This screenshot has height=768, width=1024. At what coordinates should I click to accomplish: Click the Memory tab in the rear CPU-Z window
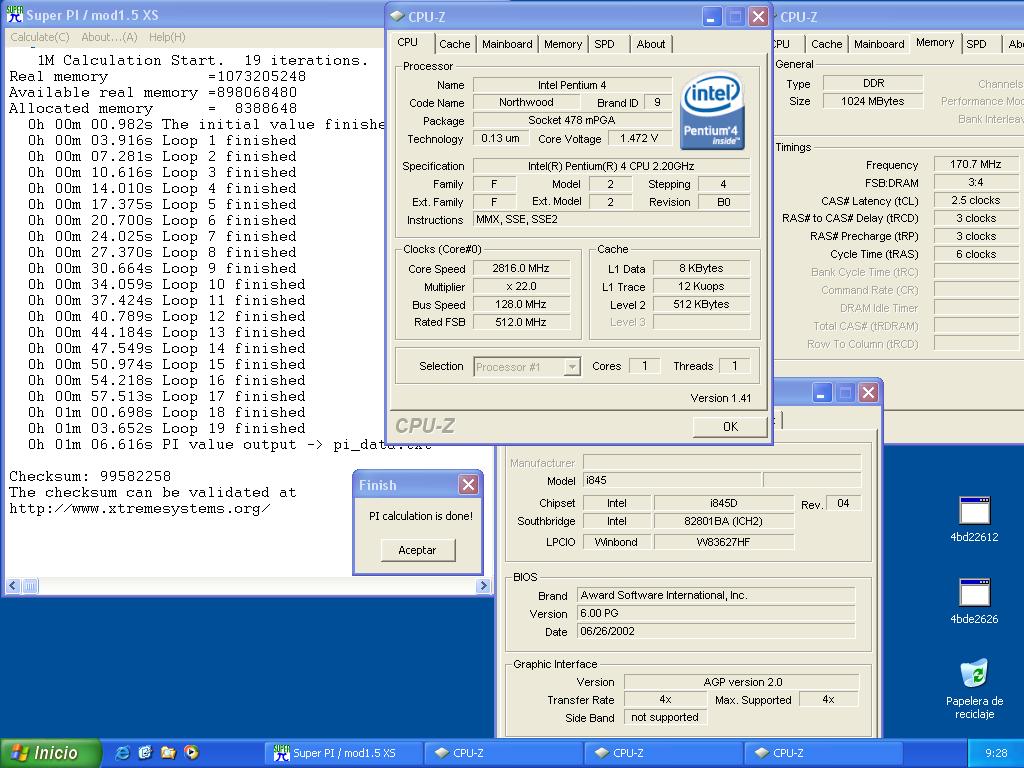(x=935, y=42)
